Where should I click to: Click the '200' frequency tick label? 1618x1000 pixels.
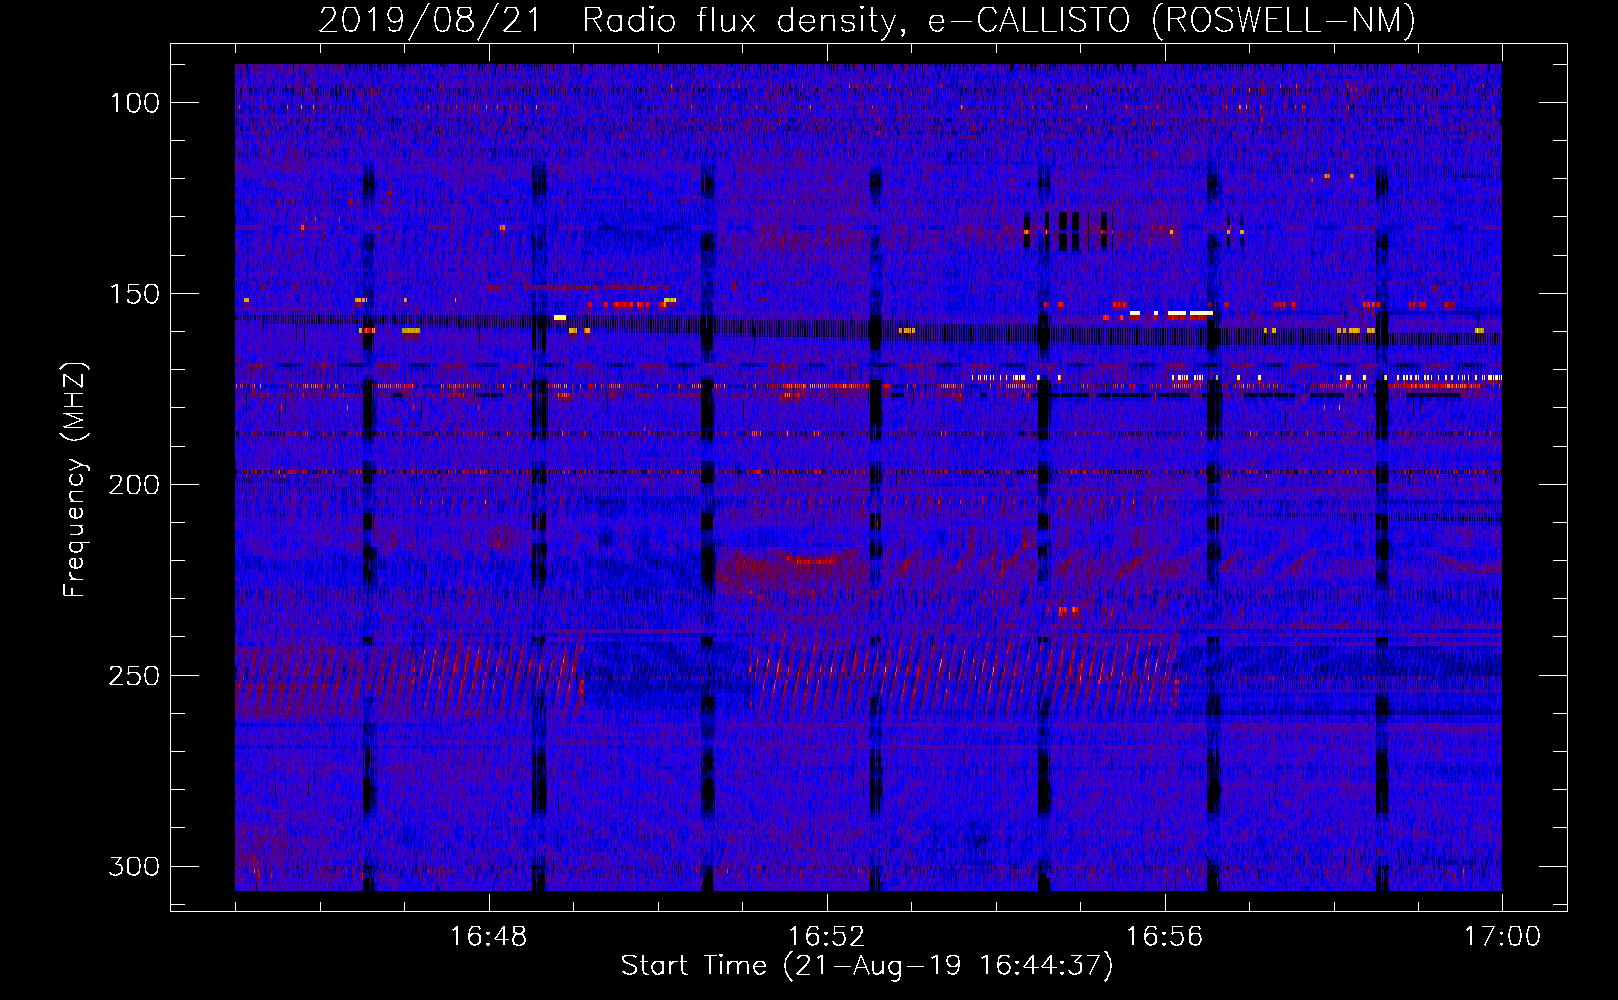click(134, 485)
